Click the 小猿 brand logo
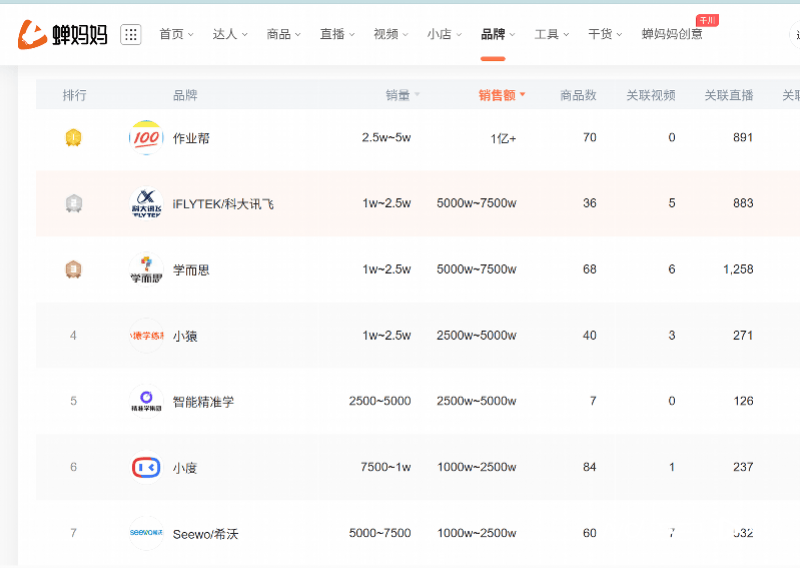 coord(146,335)
